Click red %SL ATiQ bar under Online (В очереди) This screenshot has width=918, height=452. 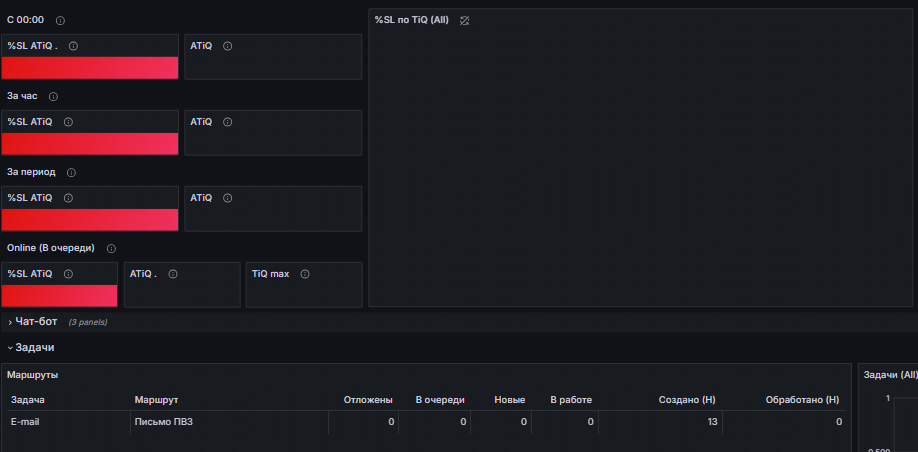[59, 295]
